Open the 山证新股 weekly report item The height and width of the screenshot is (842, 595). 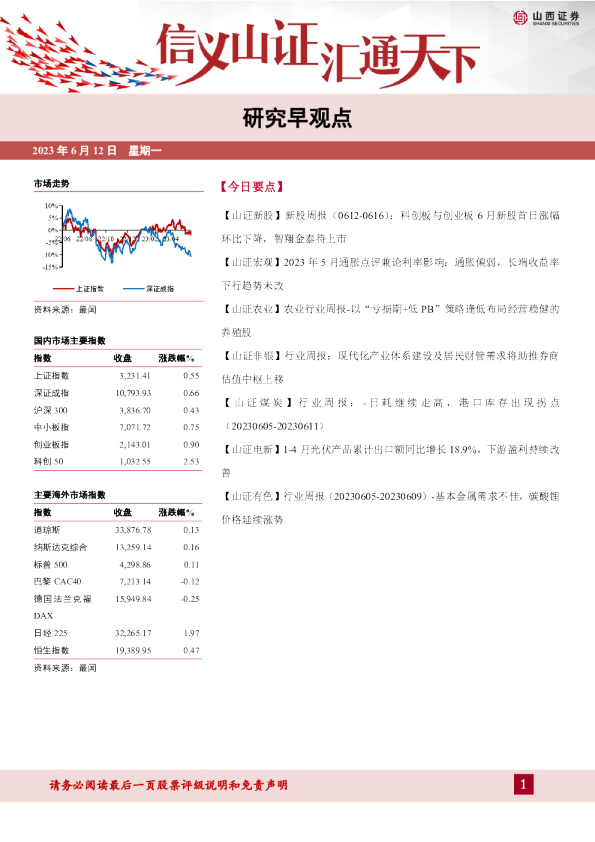tap(390, 227)
